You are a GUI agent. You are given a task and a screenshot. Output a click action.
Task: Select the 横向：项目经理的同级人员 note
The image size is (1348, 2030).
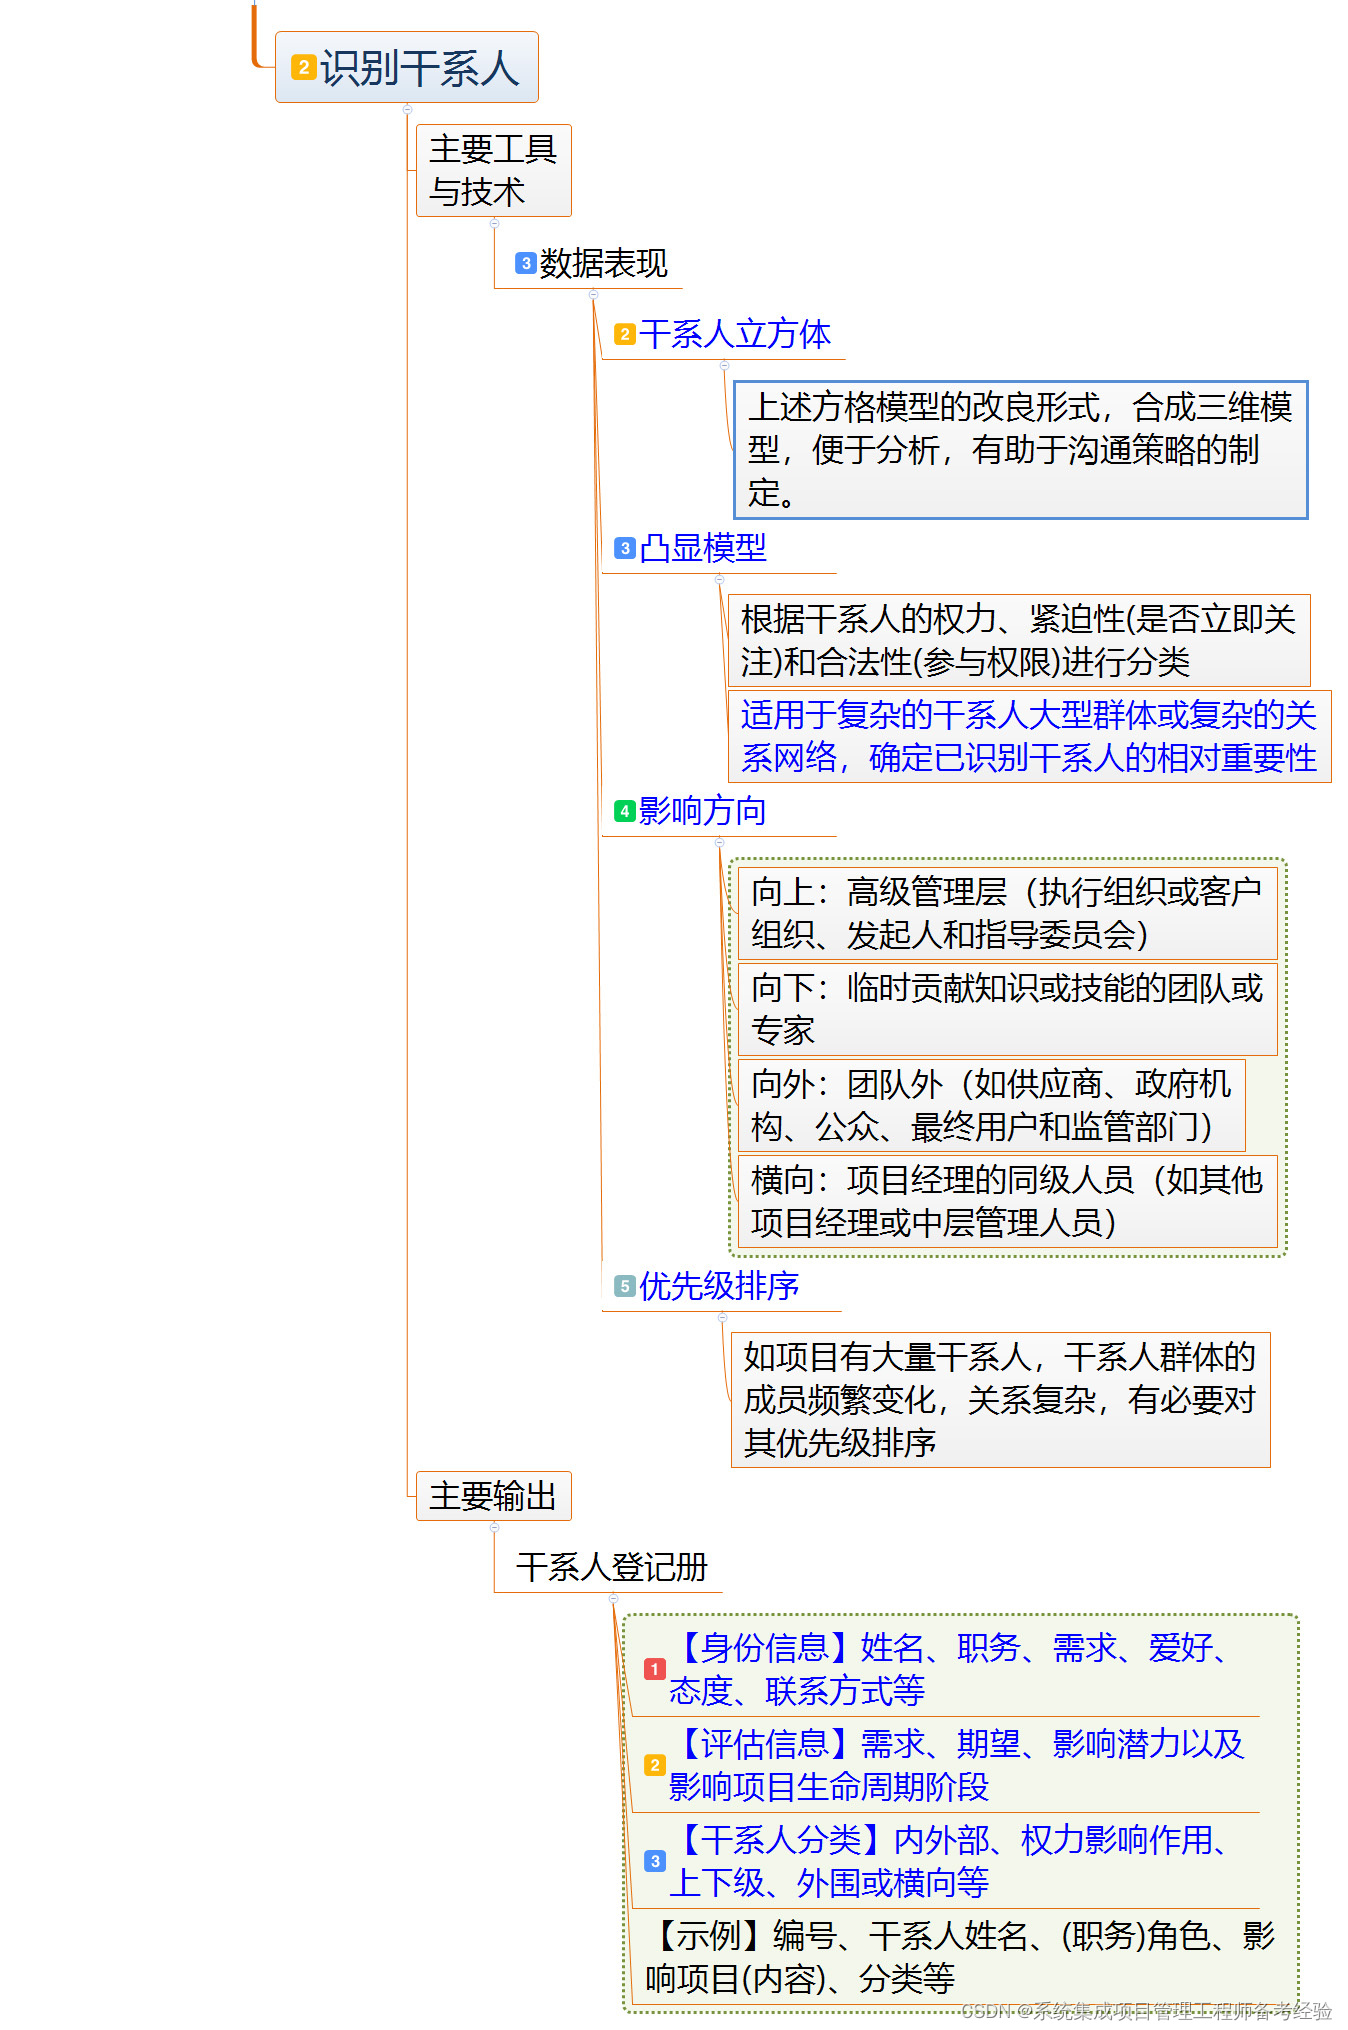click(1007, 1201)
